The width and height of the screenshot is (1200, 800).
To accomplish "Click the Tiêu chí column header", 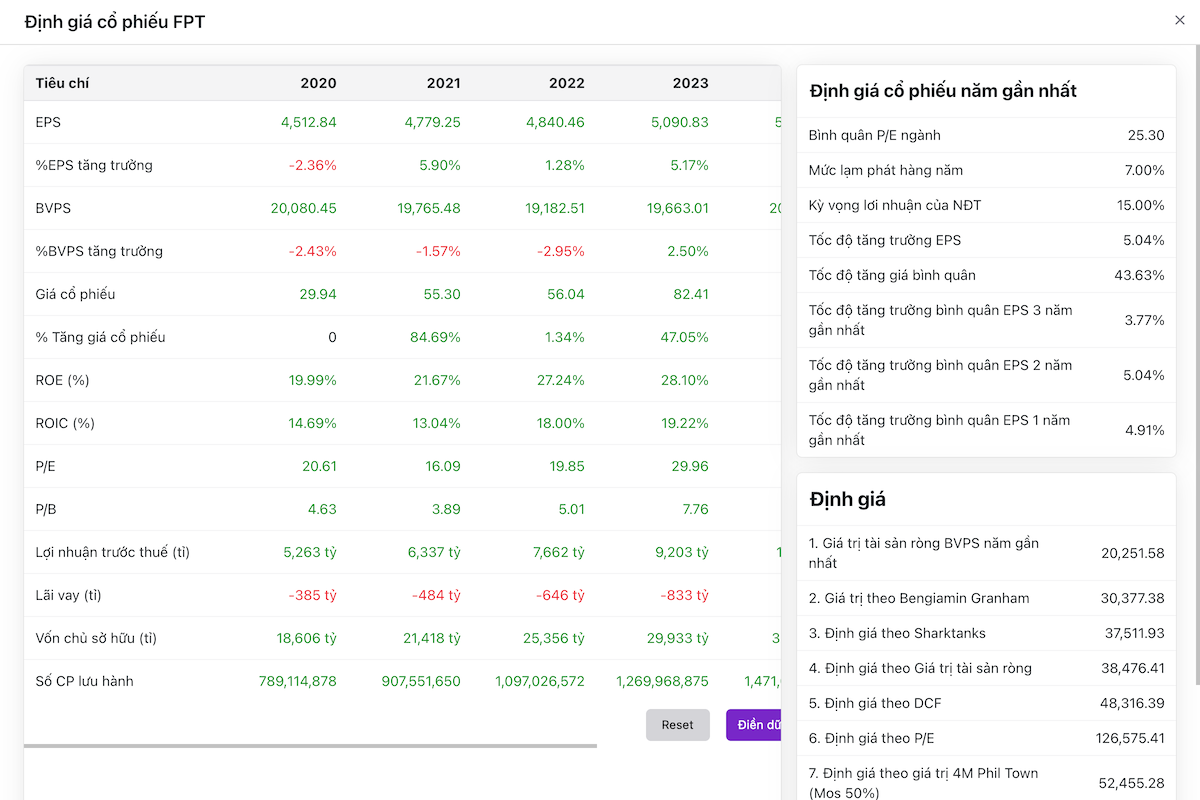I will [62, 83].
